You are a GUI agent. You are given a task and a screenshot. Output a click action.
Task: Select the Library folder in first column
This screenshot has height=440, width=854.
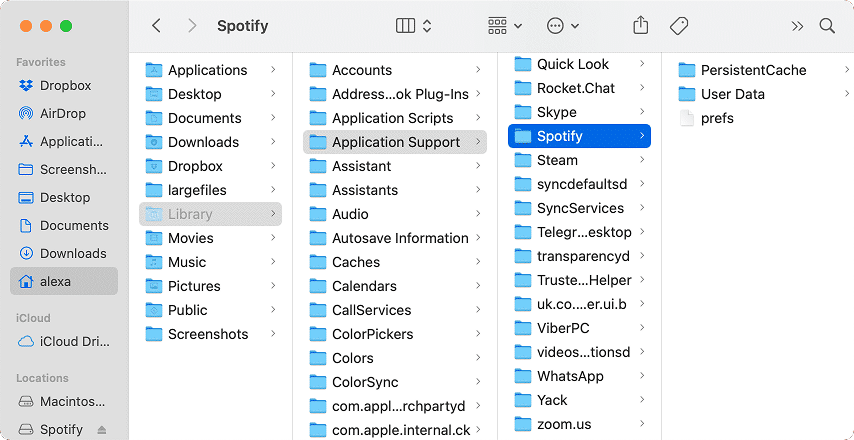coord(210,214)
